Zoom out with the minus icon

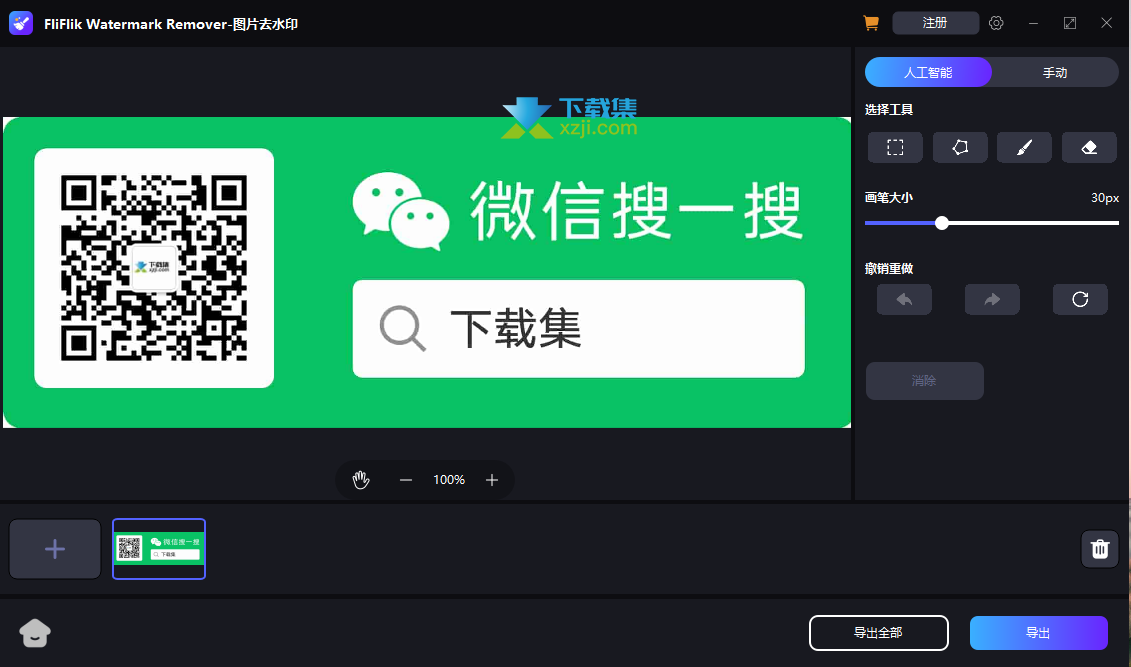406,480
